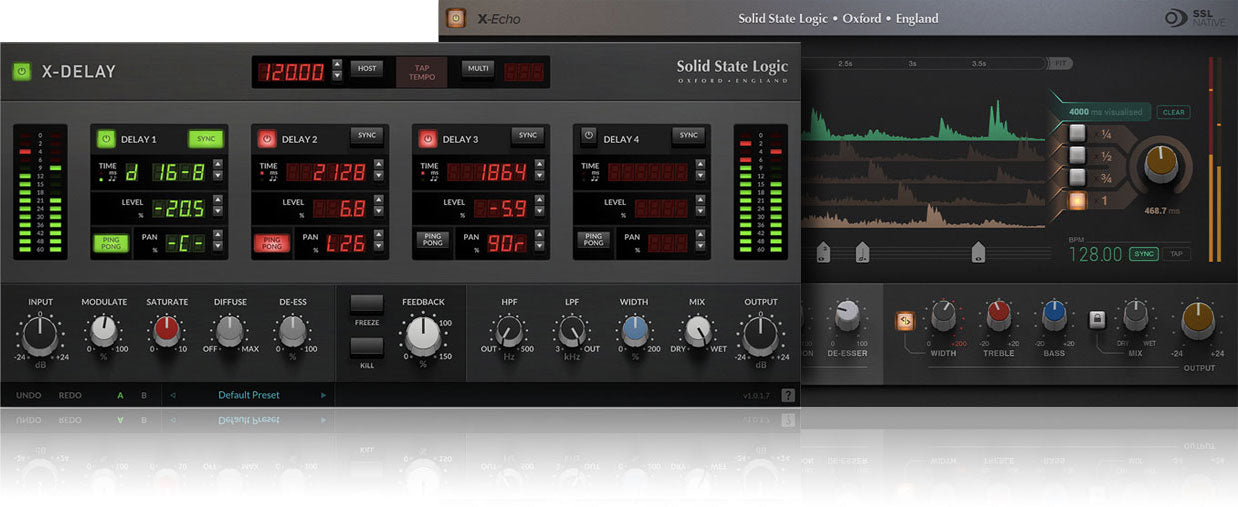Go to previous preset arrow
The image size is (1238, 507).
pyautogui.click(x=172, y=395)
